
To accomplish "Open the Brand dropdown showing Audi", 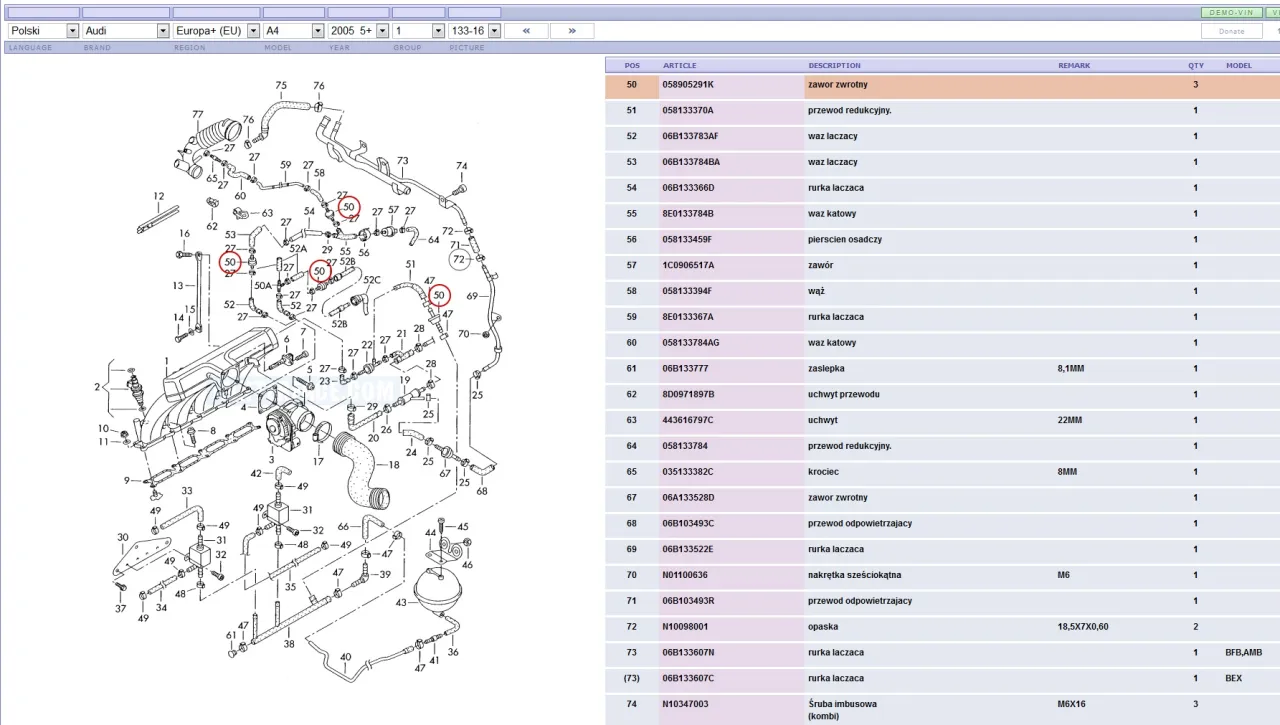I will coord(126,31).
